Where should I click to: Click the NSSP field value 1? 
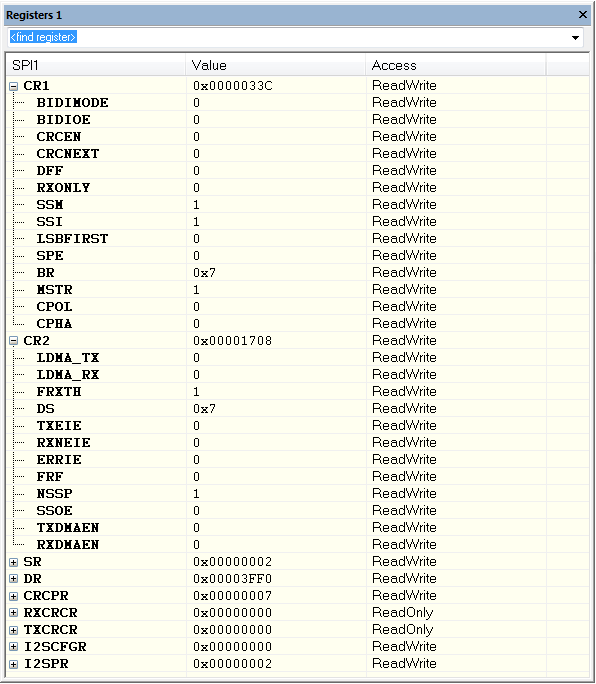(196, 494)
